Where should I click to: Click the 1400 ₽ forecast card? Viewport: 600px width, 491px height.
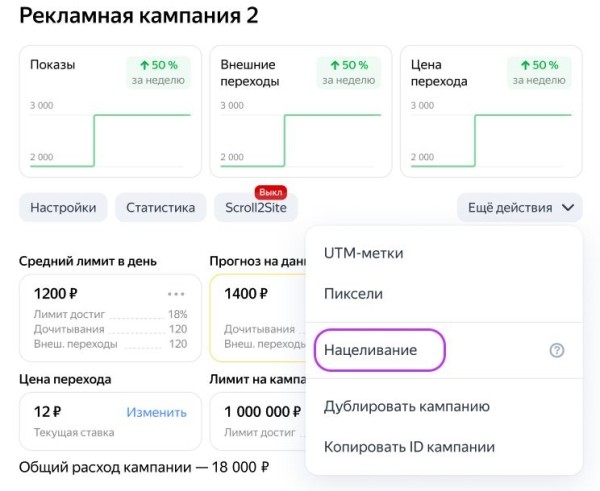click(x=256, y=317)
